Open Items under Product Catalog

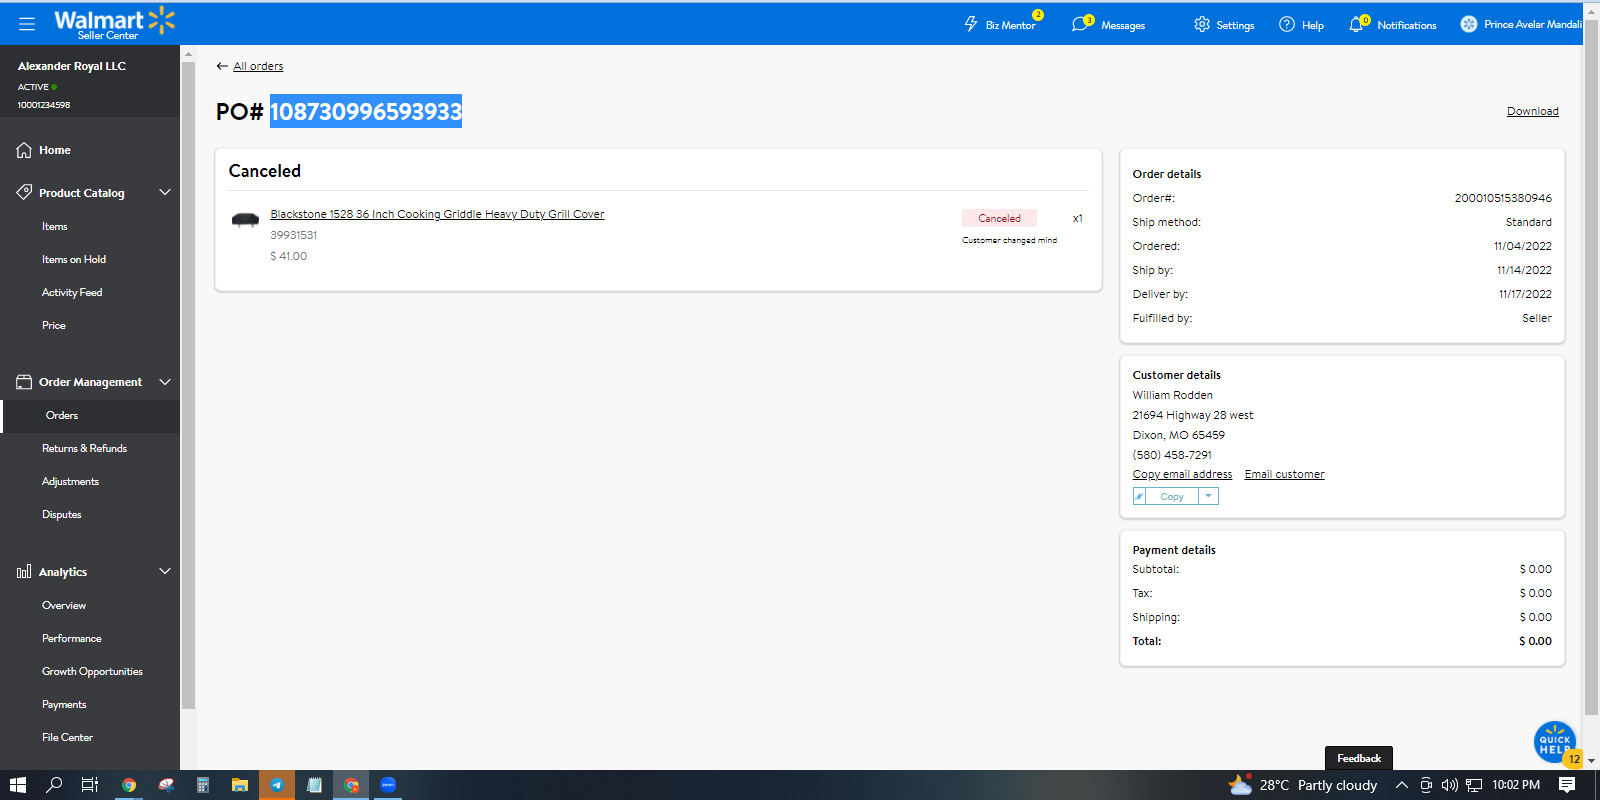pos(55,226)
